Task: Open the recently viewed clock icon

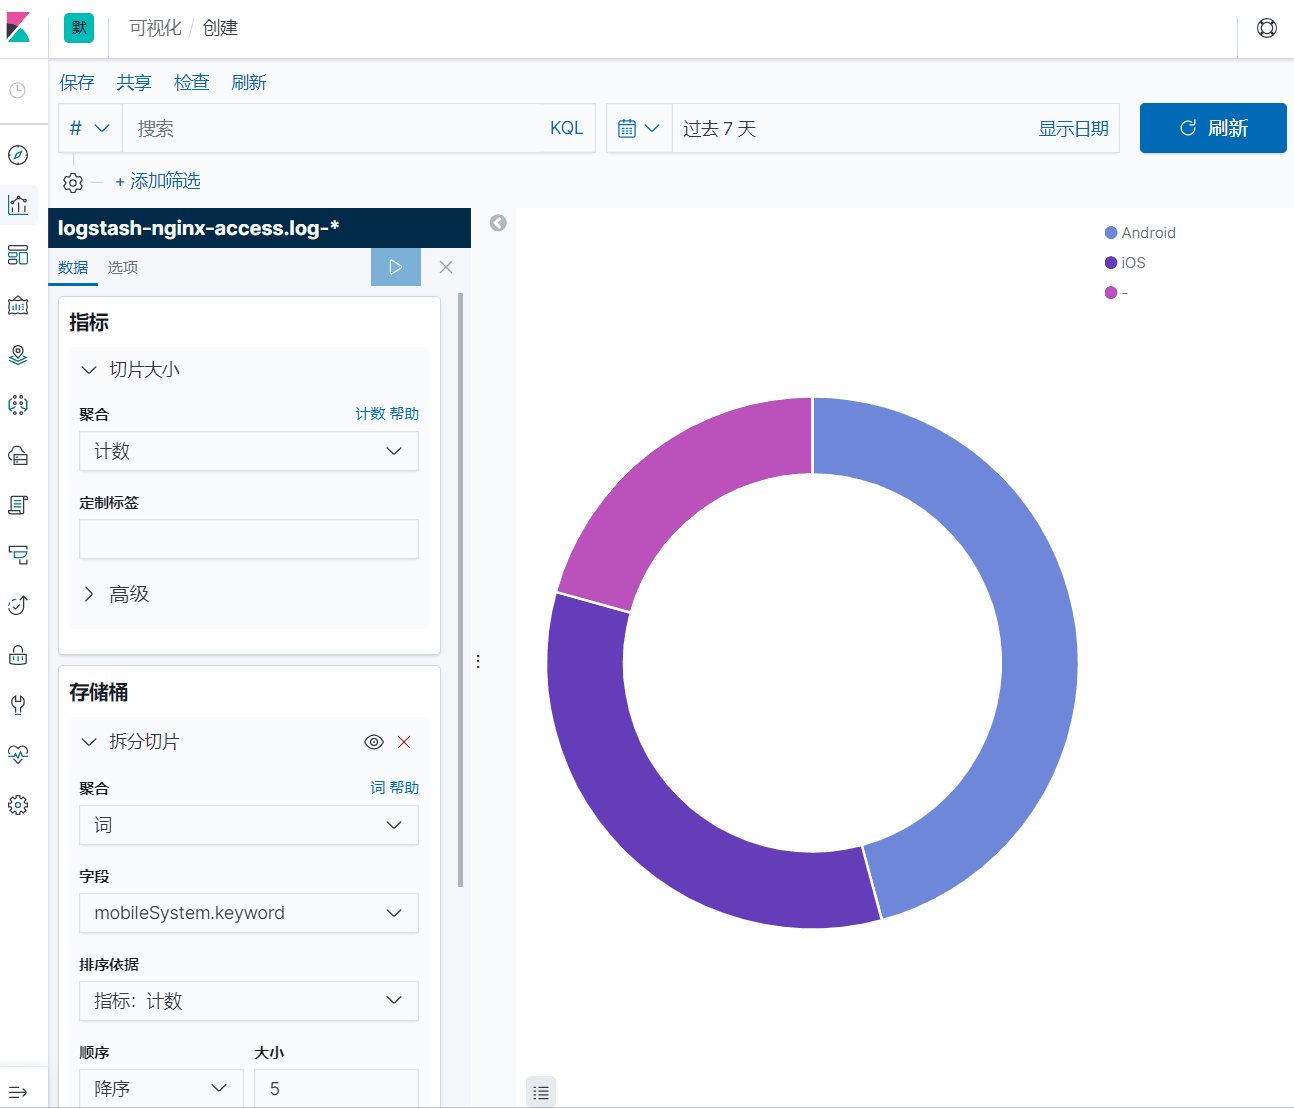Action: pos(16,90)
